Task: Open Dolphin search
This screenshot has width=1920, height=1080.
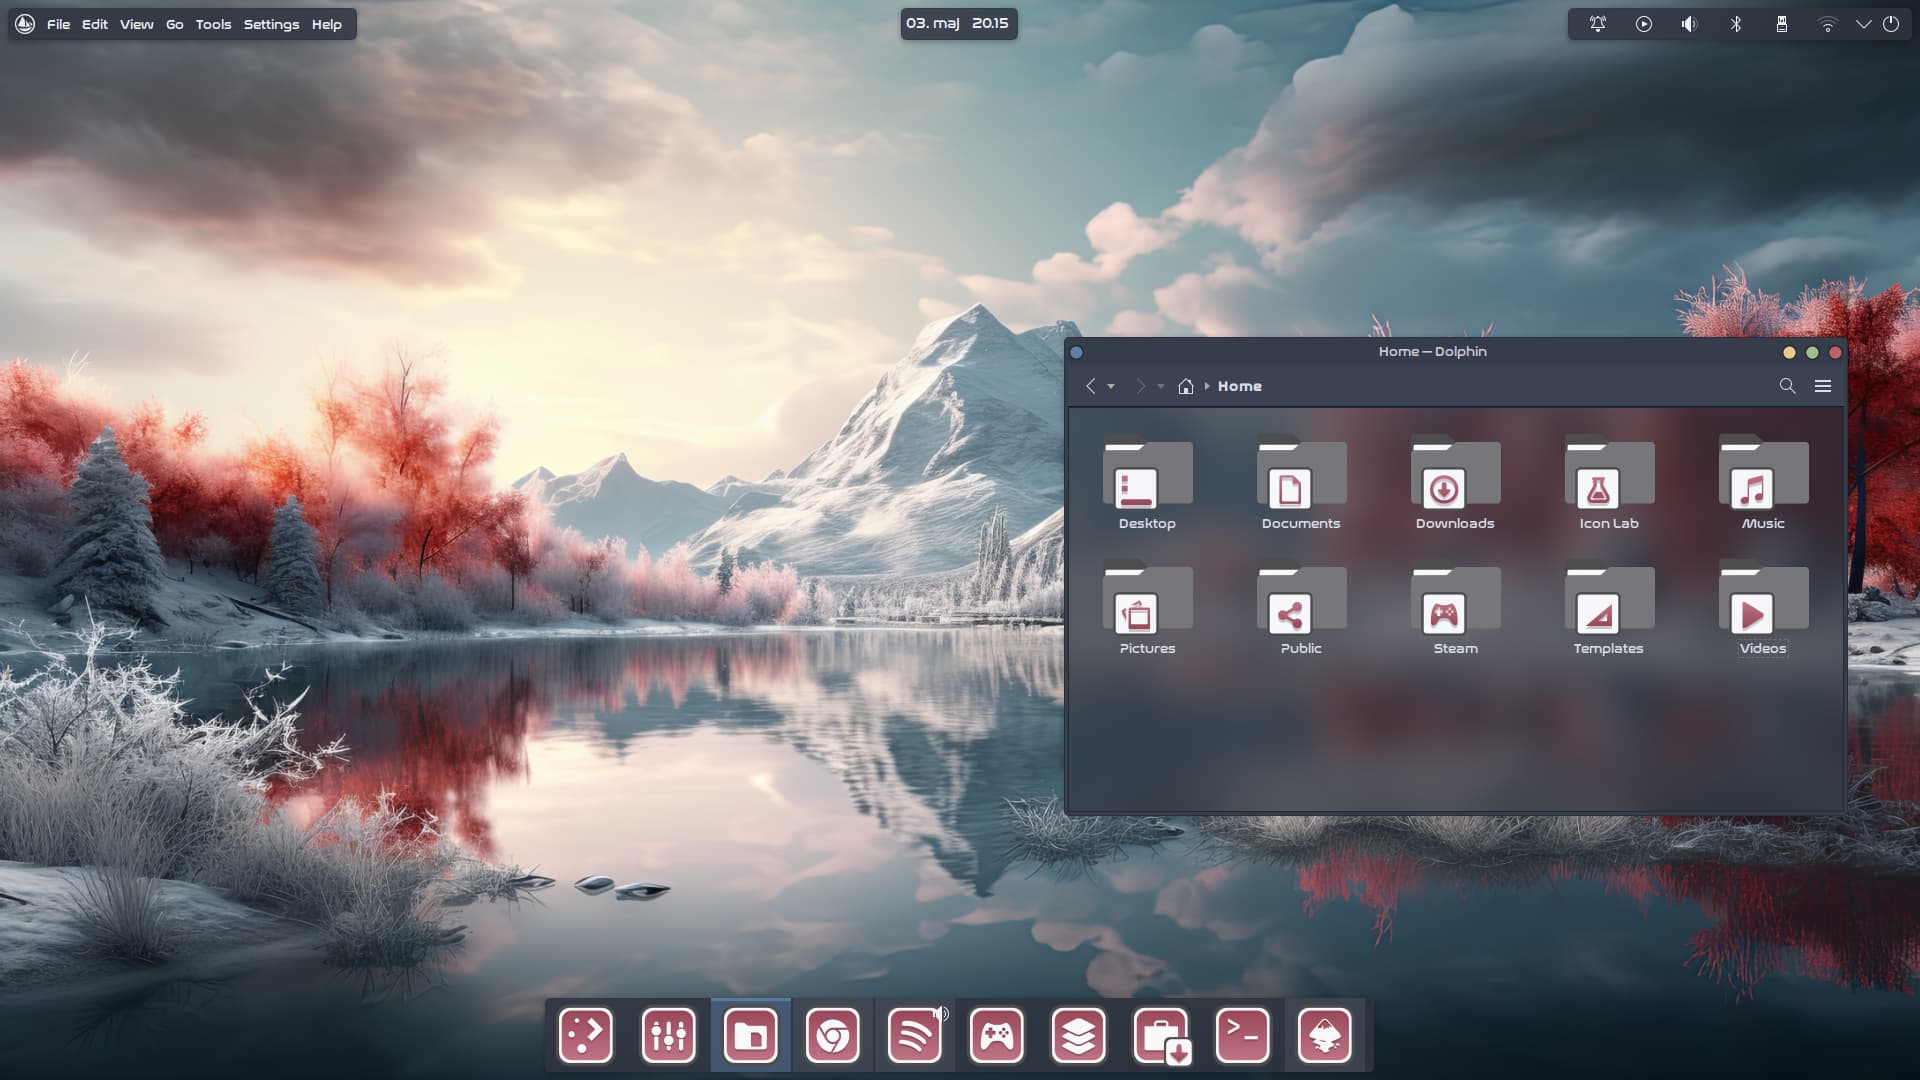Action: click(1787, 386)
